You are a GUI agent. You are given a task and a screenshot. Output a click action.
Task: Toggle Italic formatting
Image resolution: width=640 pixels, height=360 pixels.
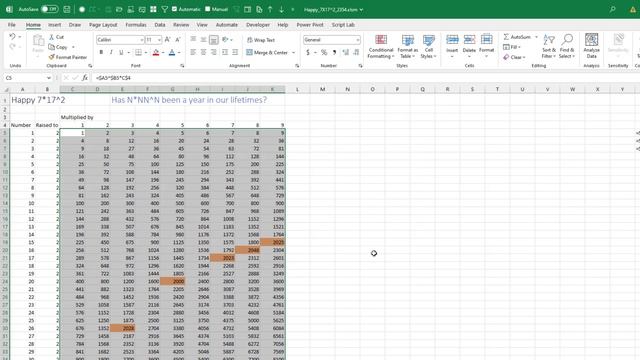(x=111, y=52)
